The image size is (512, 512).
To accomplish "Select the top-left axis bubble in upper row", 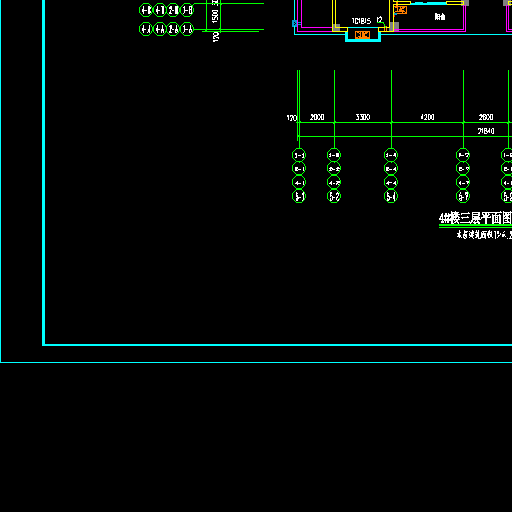I will click(x=146, y=10).
